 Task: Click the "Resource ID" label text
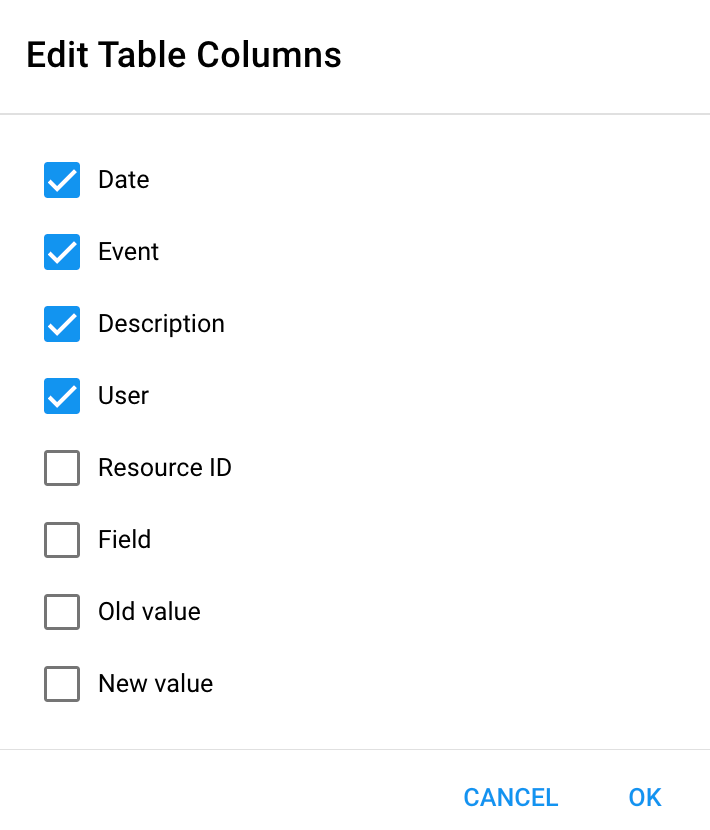tap(165, 468)
